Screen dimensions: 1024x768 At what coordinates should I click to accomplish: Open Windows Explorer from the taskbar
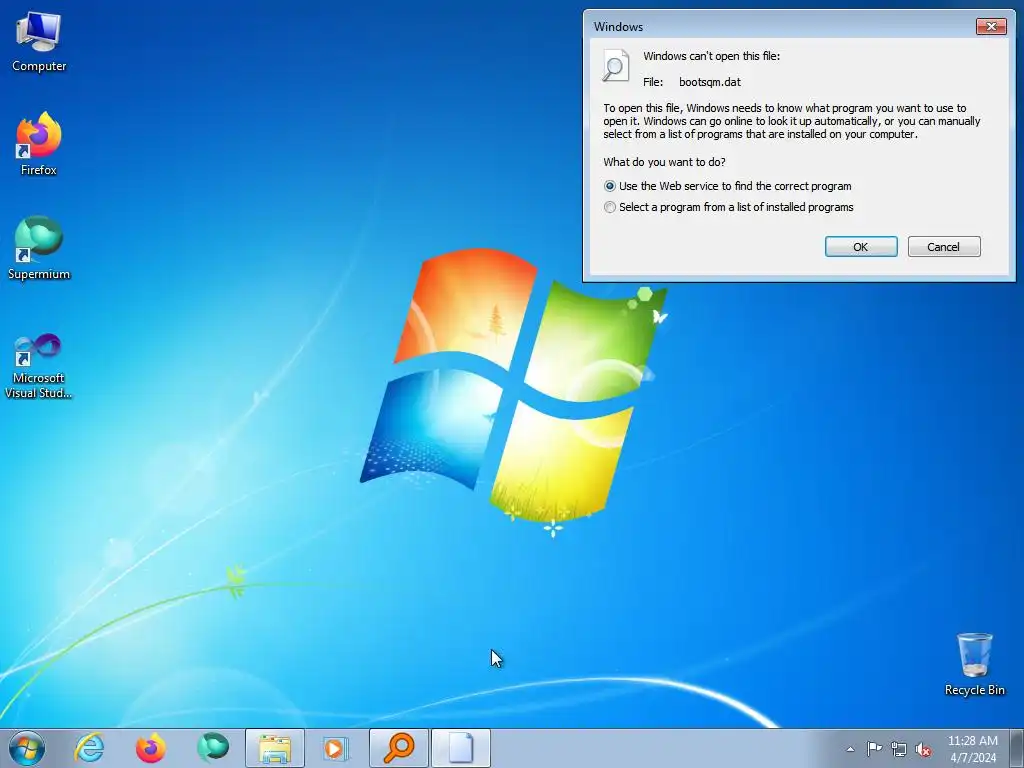[275, 748]
